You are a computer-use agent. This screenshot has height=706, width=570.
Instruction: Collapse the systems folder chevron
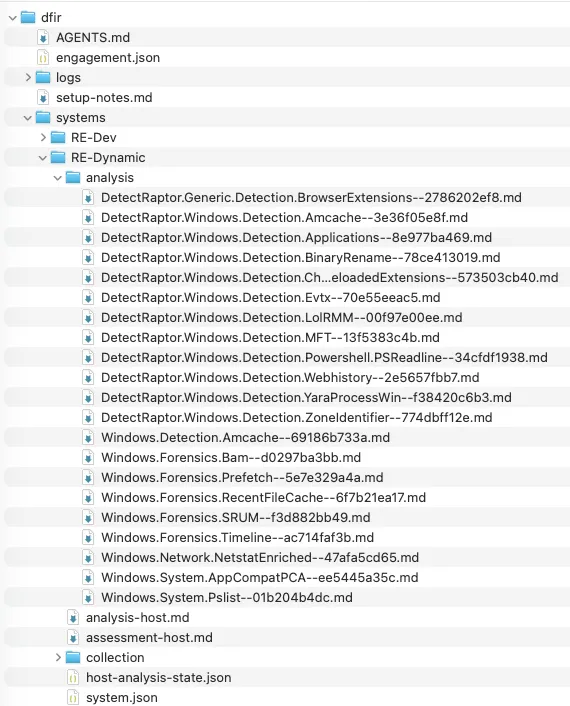27,118
